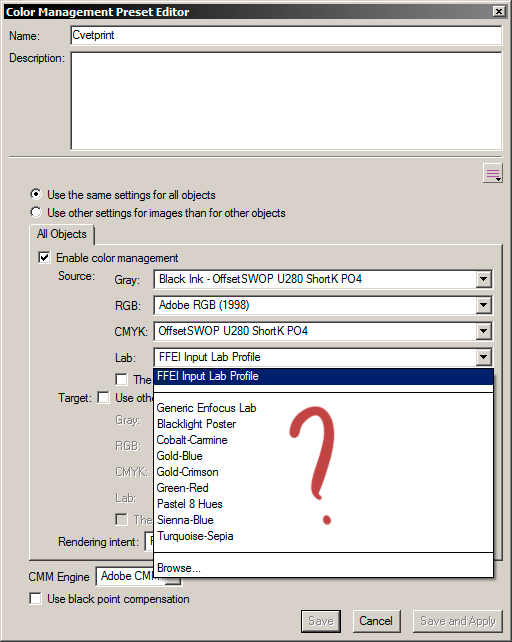Open the Rendering intent dropdown
The width and height of the screenshot is (512, 642).
pyautogui.click(x=149, y=541)
